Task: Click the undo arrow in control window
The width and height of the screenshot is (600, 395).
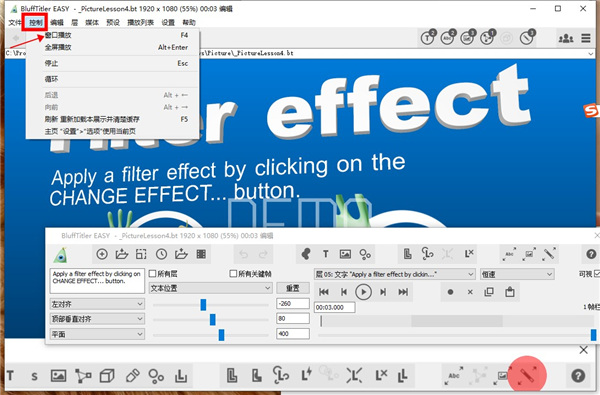Action: [x=243, y=254]
